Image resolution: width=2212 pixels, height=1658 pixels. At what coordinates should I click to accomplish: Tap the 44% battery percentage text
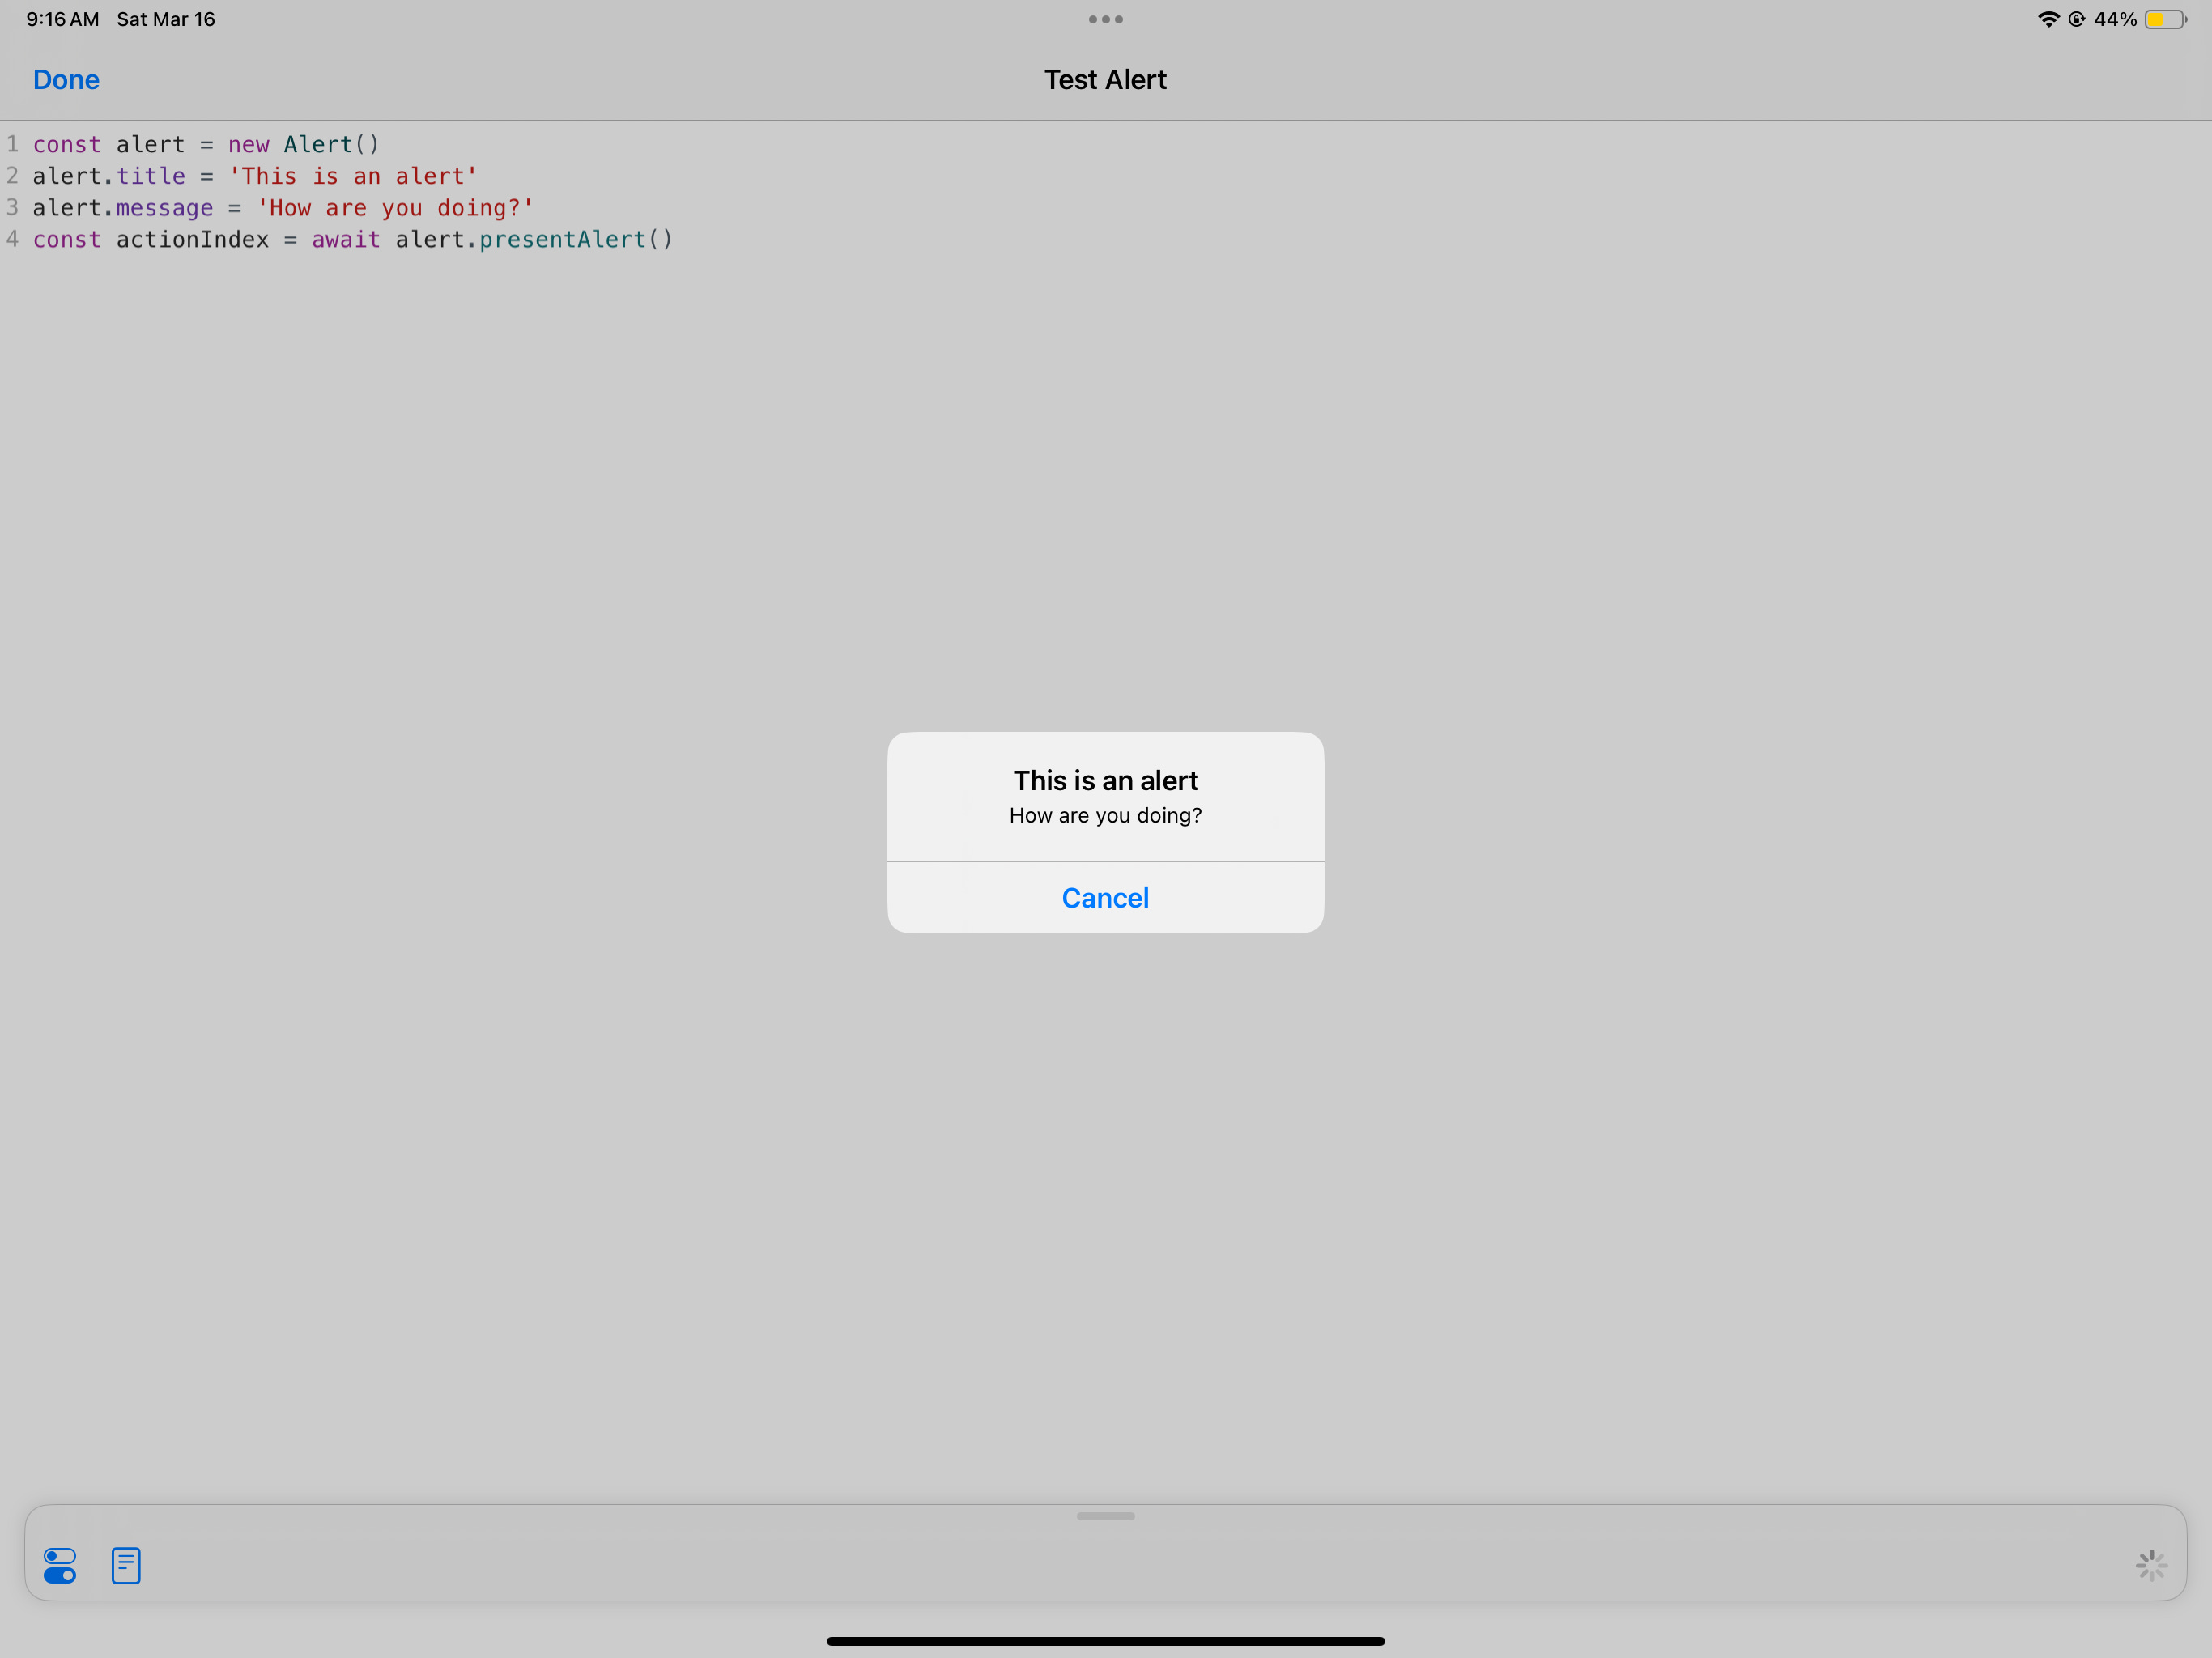pos(2115,19)
